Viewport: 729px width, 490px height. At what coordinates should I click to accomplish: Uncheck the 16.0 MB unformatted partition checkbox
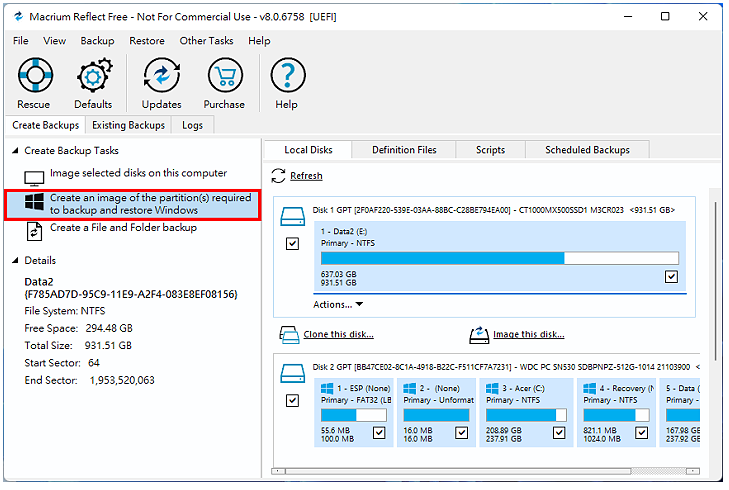(462, 433)
